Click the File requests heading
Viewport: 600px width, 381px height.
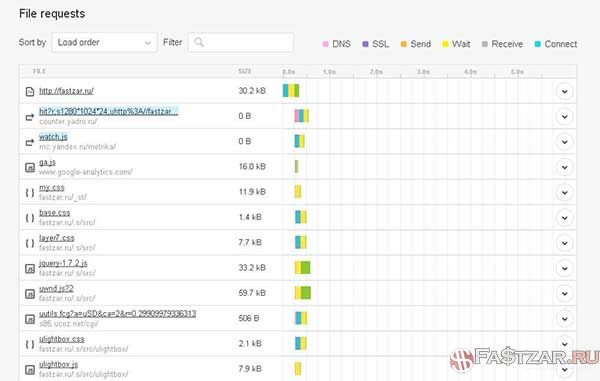click(52, 14)
